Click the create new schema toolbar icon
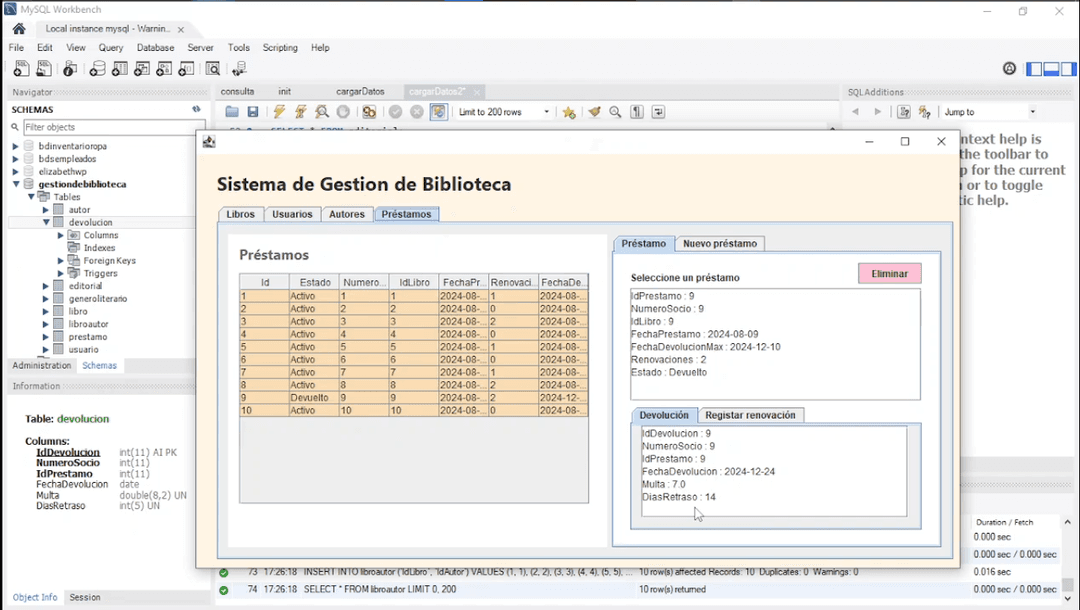Viewport: 1080px width, 610px height. coord(97,69)
